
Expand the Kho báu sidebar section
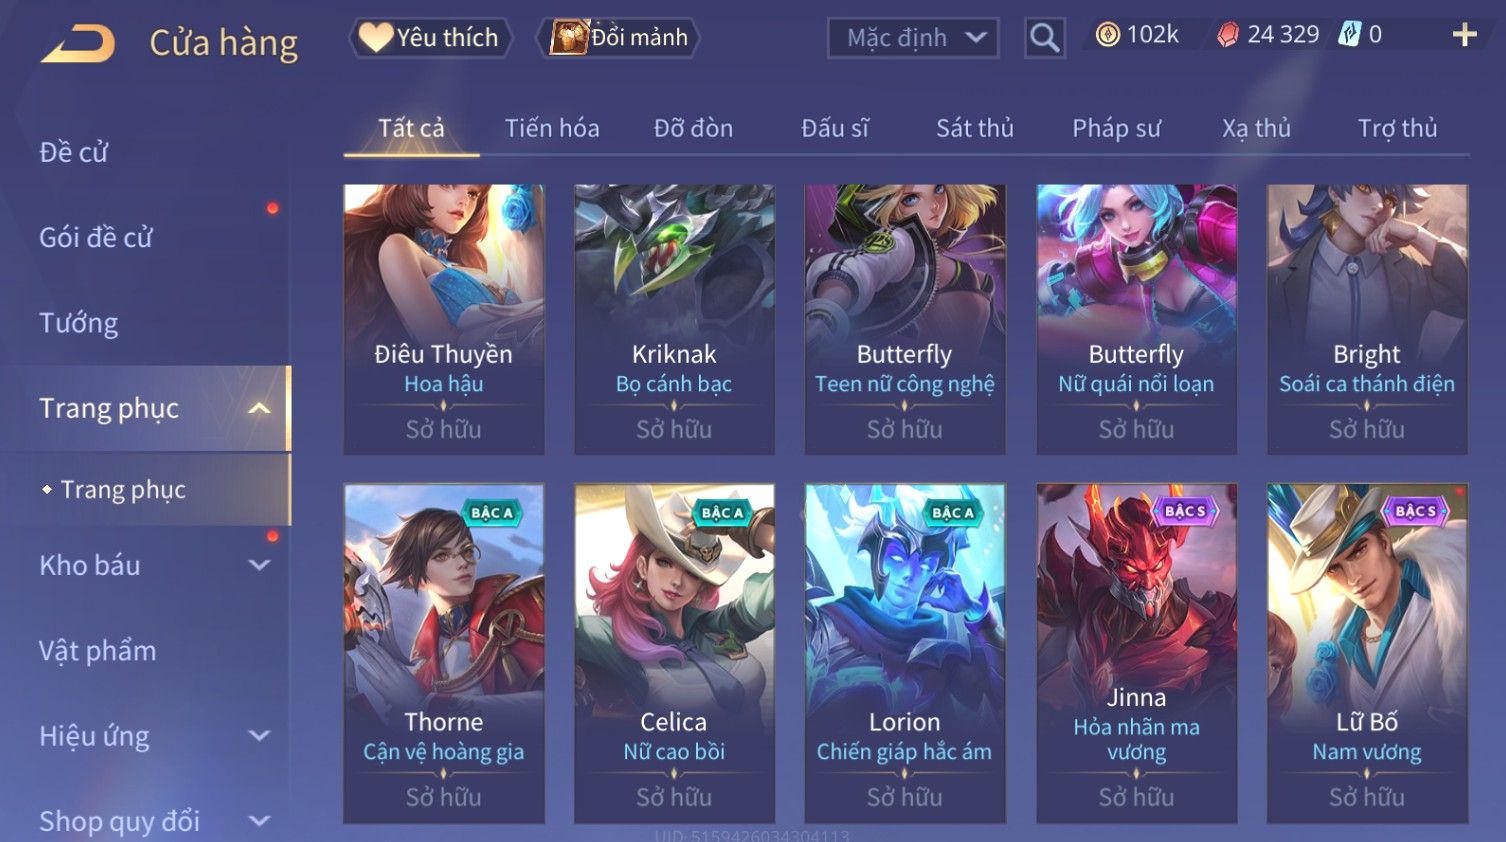pos(259,565)
